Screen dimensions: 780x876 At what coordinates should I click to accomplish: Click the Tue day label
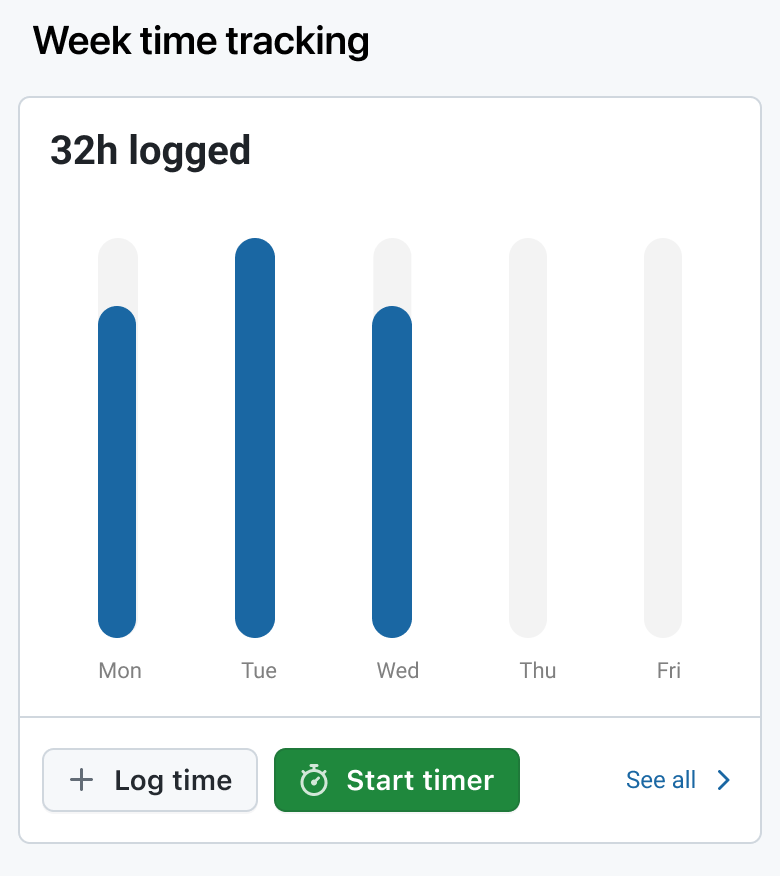click(x=258, y=670)
